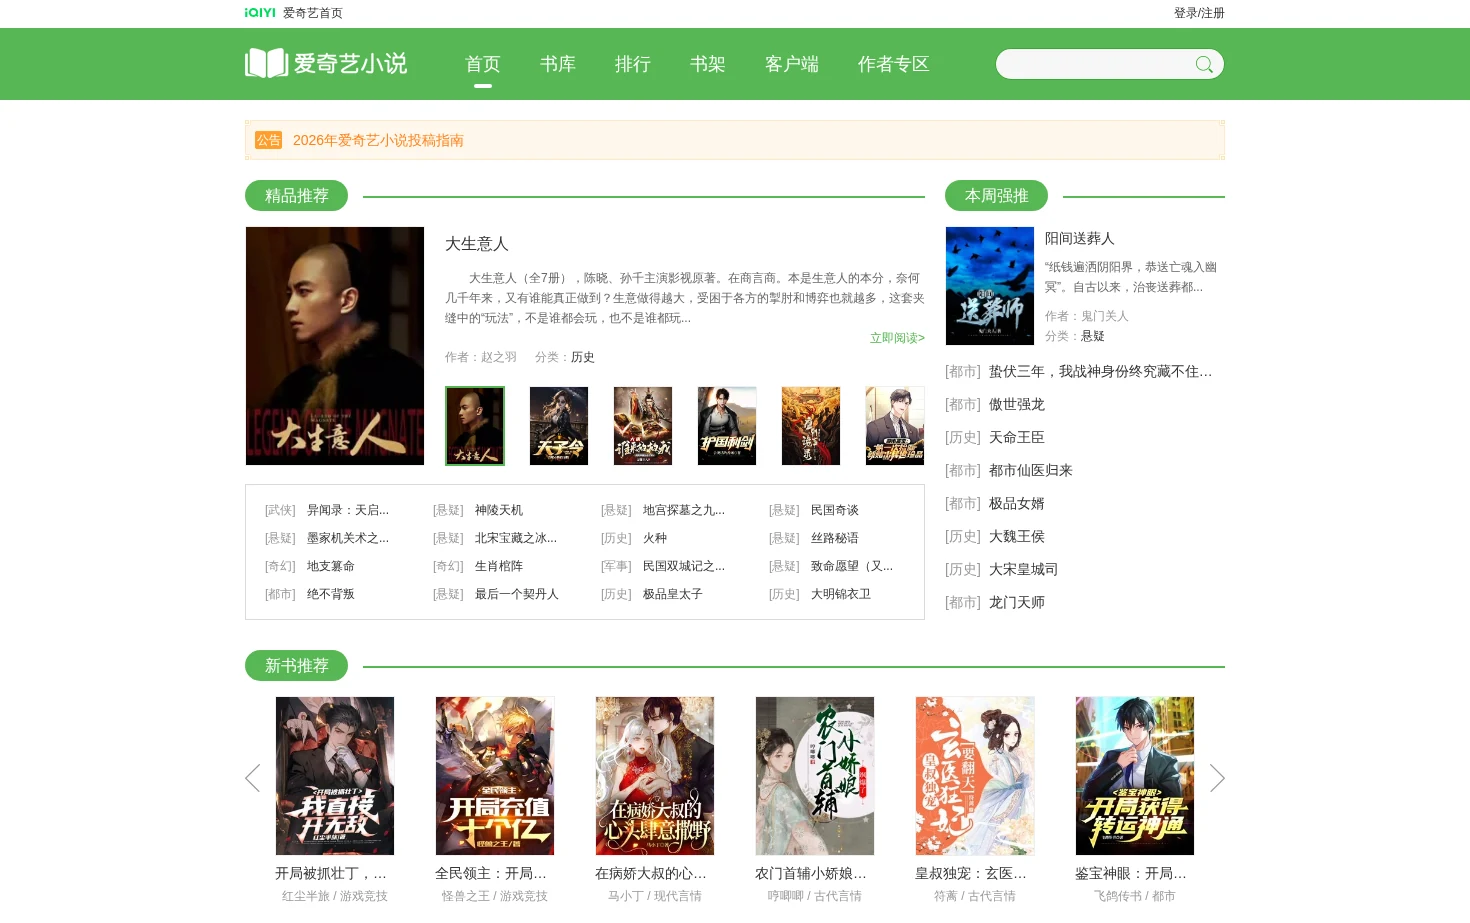Screen dimensions: 1470x923
Task: Open 蛰伏三年，我战神身份终究藏不住
Action: [x=1100, y=371]
